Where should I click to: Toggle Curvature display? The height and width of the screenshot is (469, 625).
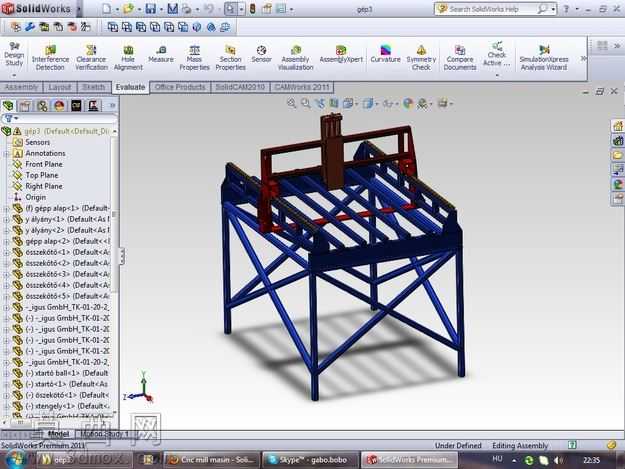(x=385, y=54)
